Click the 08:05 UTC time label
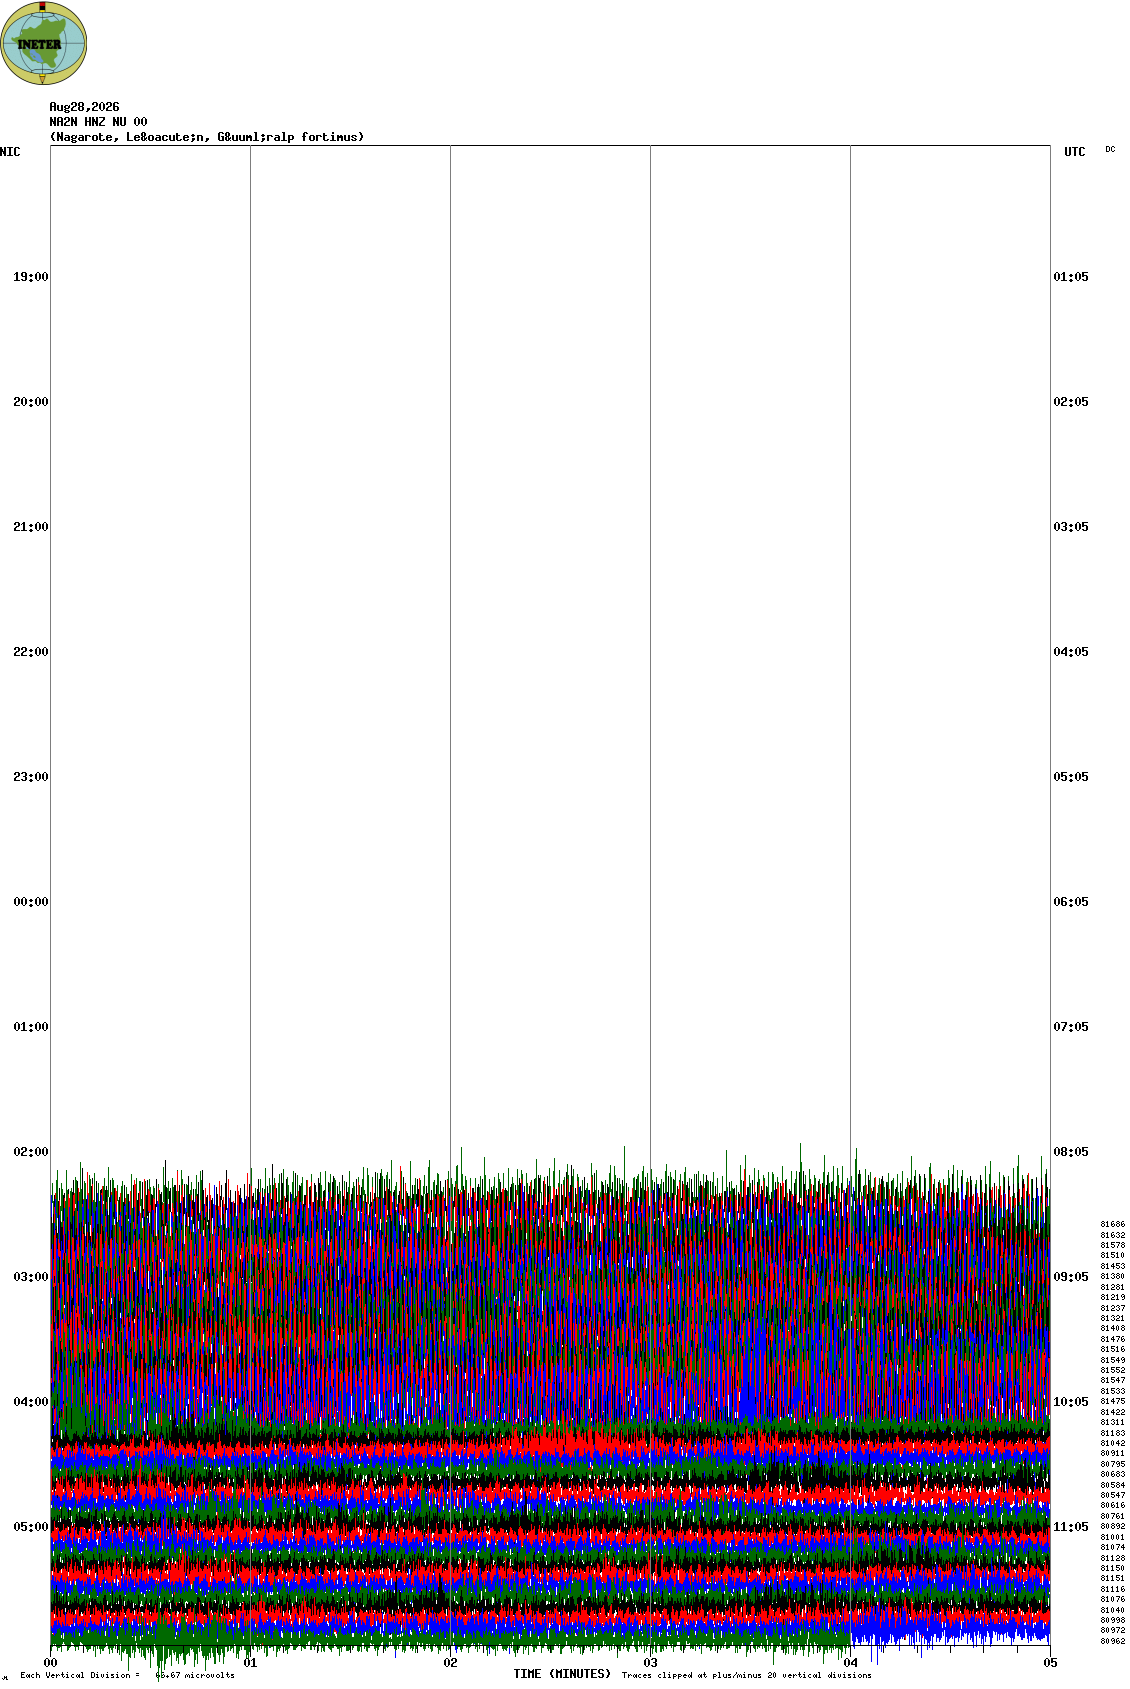The image size is (1130, 1689). (1071, 1152)
